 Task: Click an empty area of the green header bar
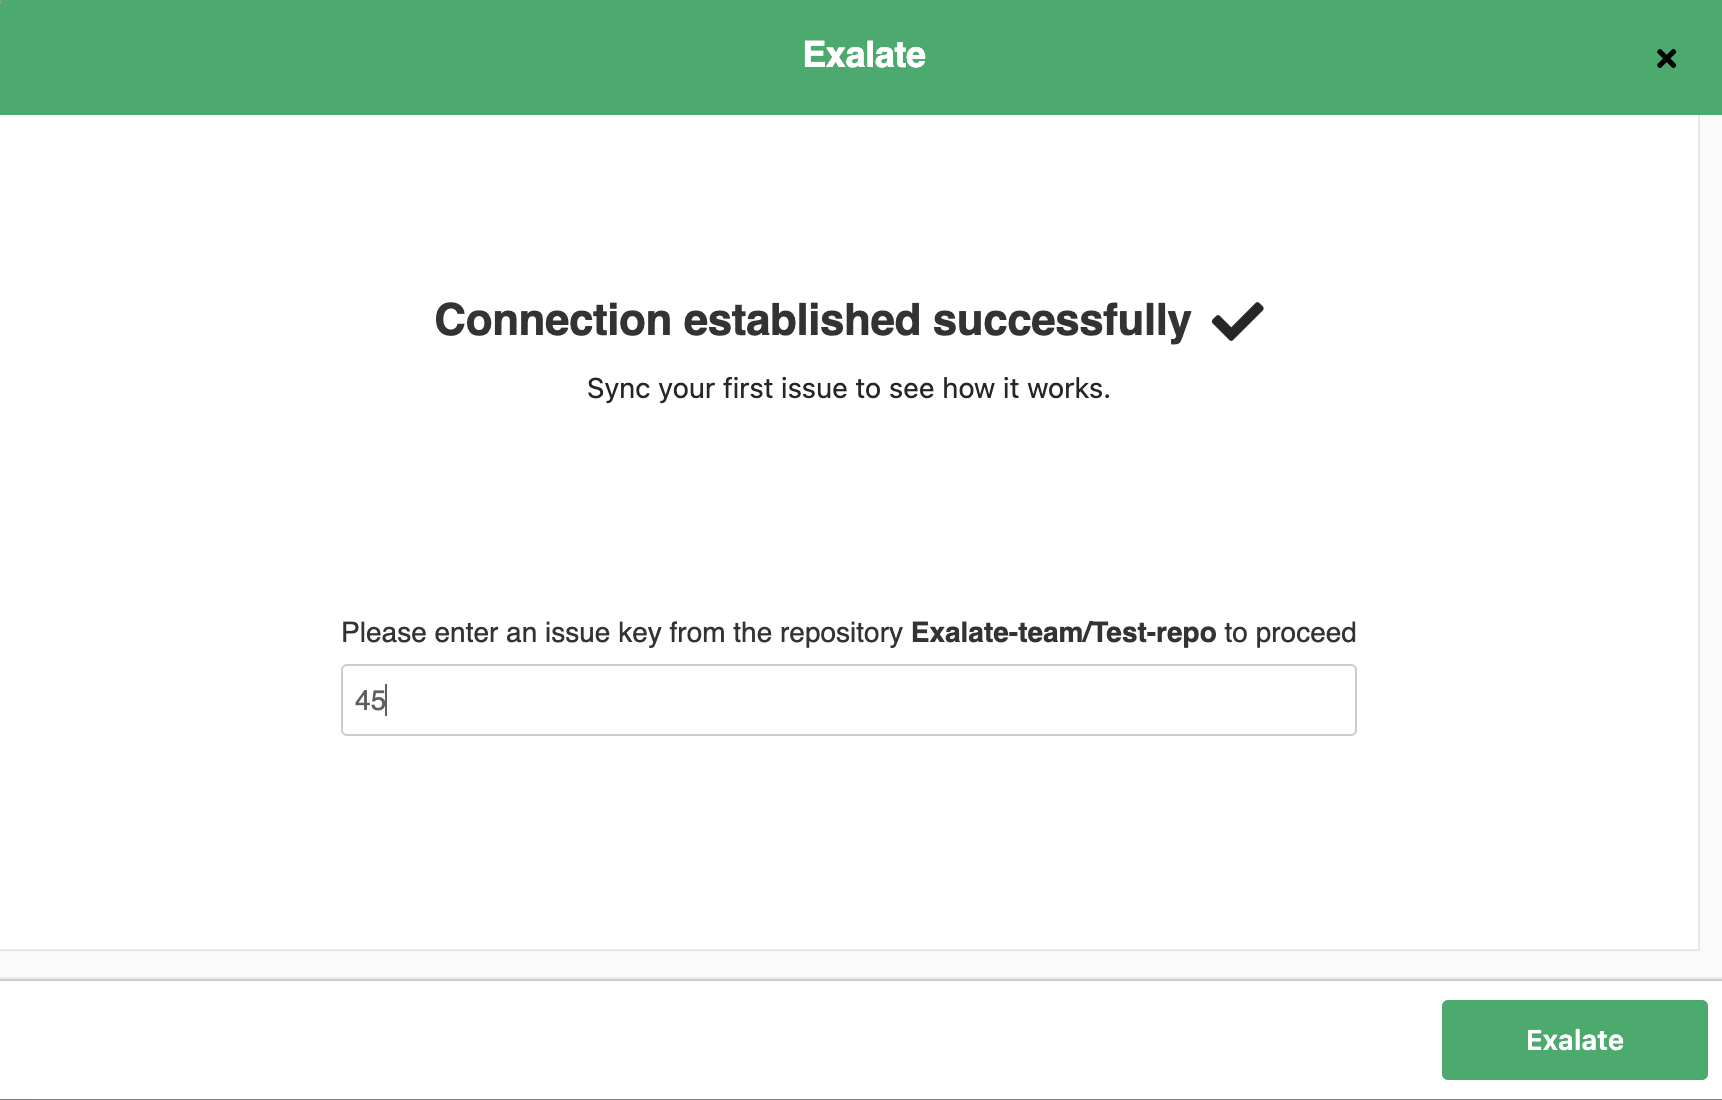400,57
